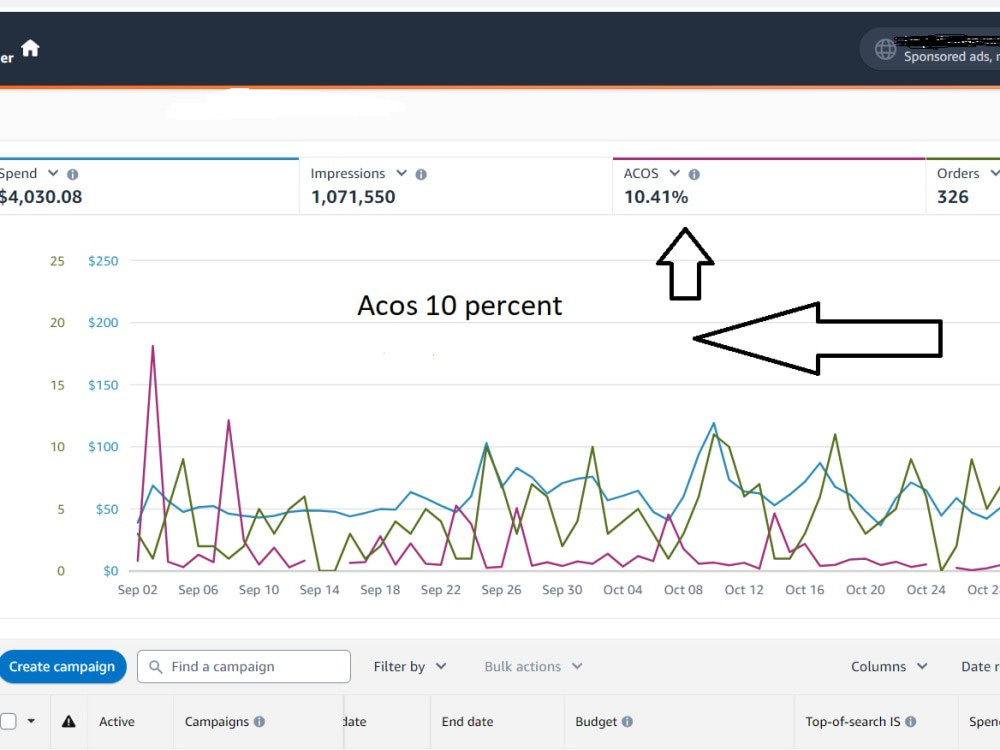Viewport: 1000px width, 750px height.
Task: Click the Sep 26 axis label
Action: pyautogui.click(x=501, y=590)
